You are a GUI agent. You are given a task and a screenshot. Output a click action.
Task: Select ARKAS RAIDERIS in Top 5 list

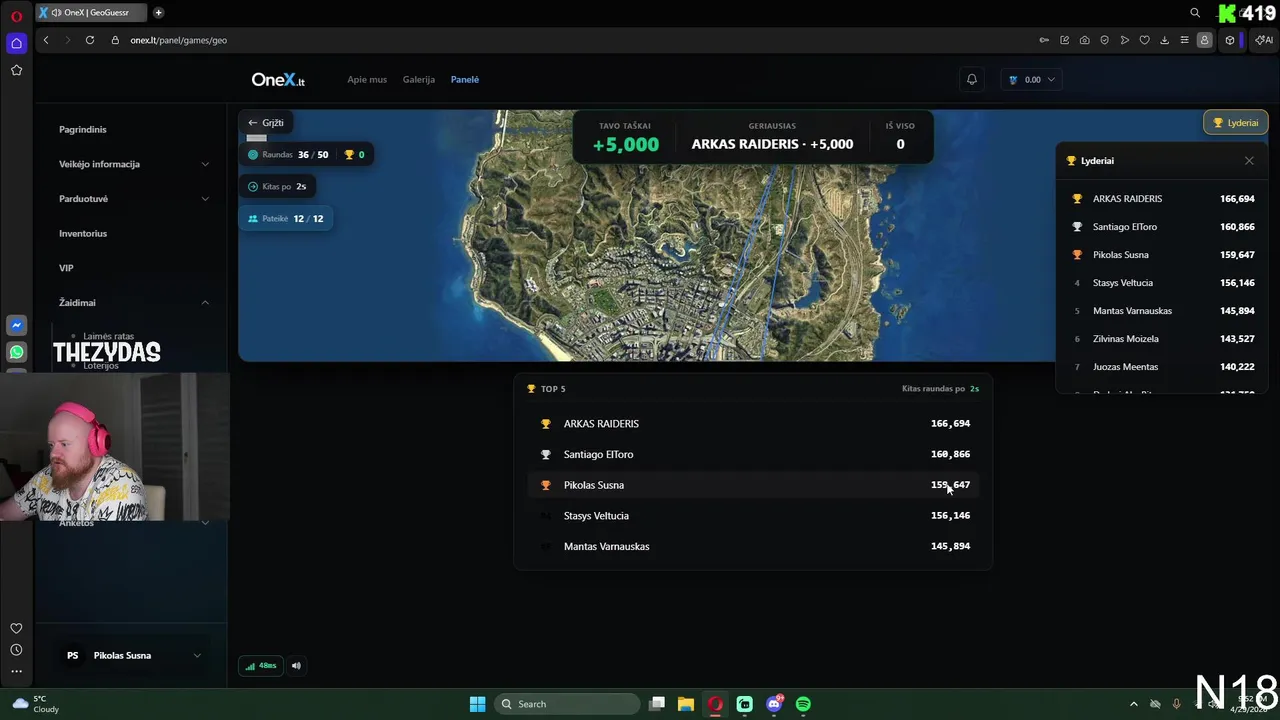pos(753,423)
